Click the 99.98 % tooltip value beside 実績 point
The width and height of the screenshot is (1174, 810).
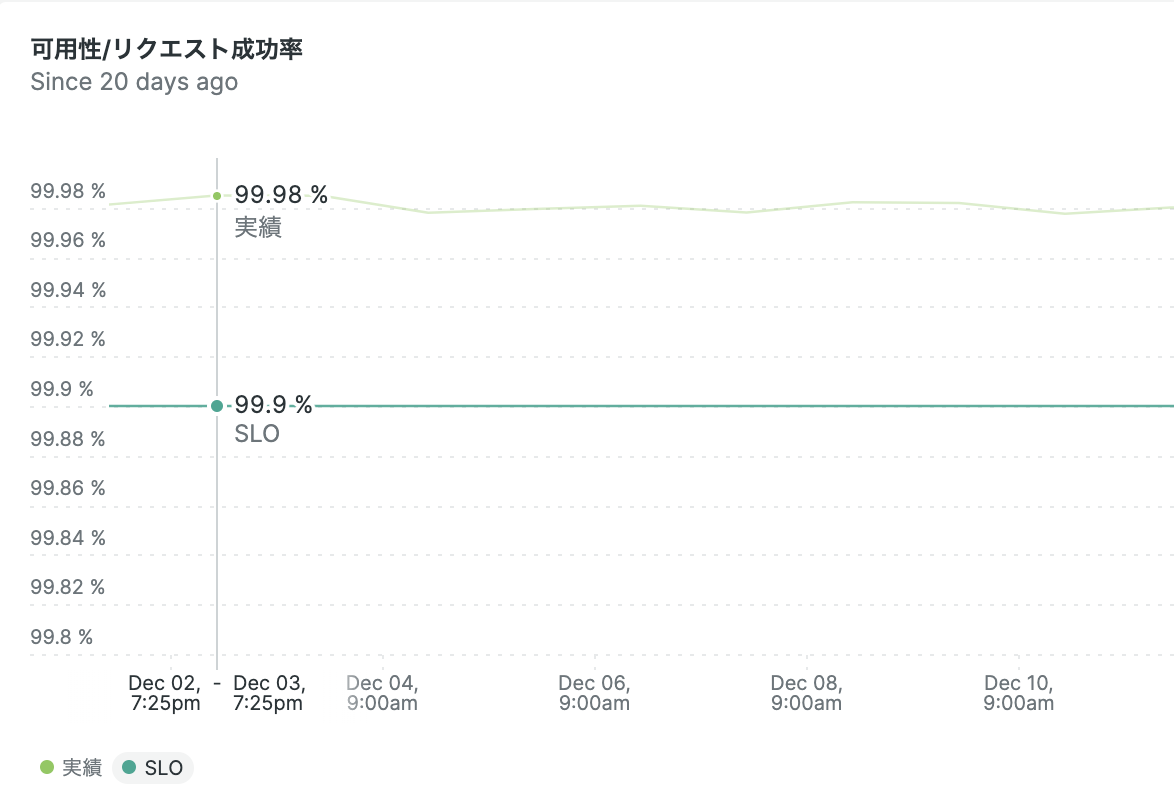[281, 195]
